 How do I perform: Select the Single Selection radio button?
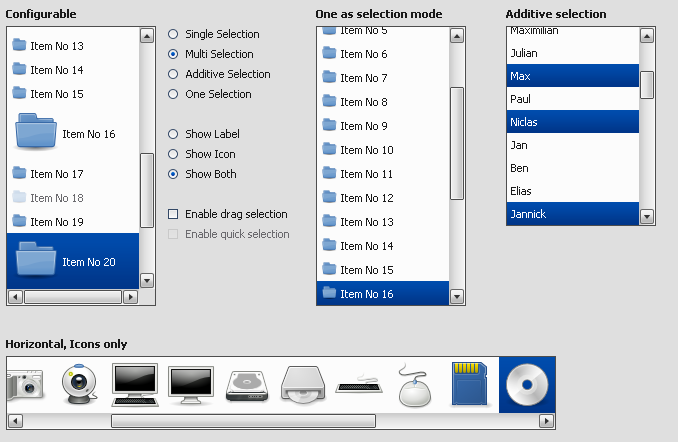click(173, 34)
